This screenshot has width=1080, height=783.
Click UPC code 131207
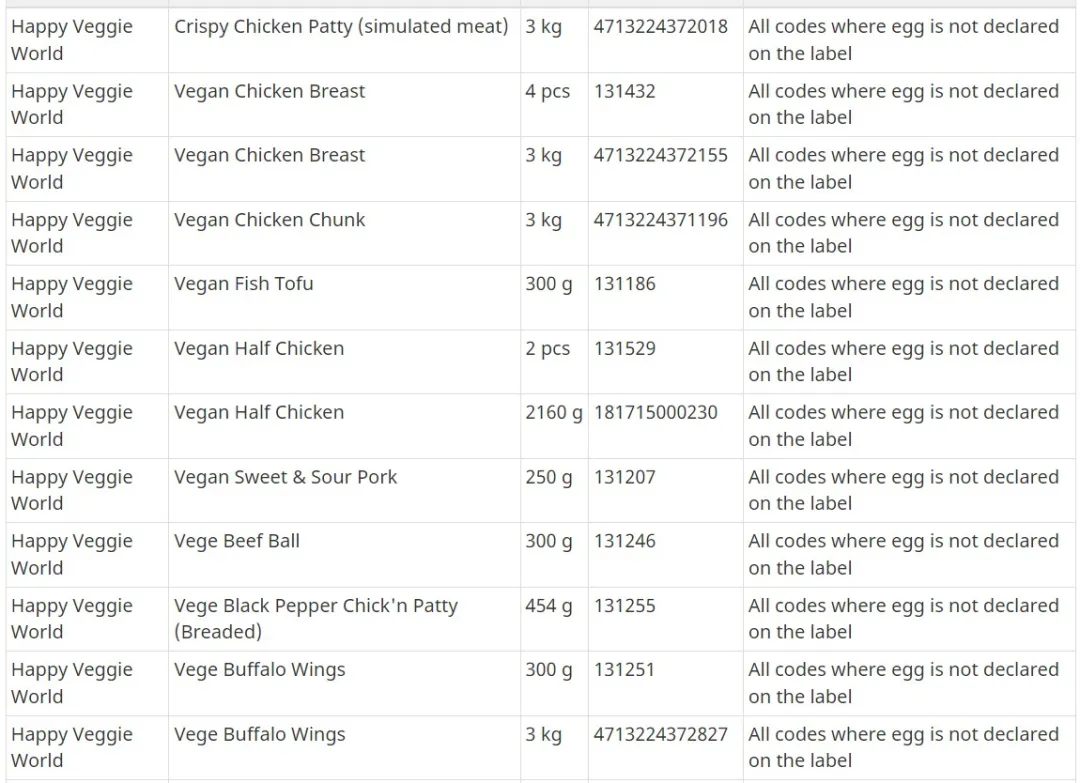pos(625,477)
